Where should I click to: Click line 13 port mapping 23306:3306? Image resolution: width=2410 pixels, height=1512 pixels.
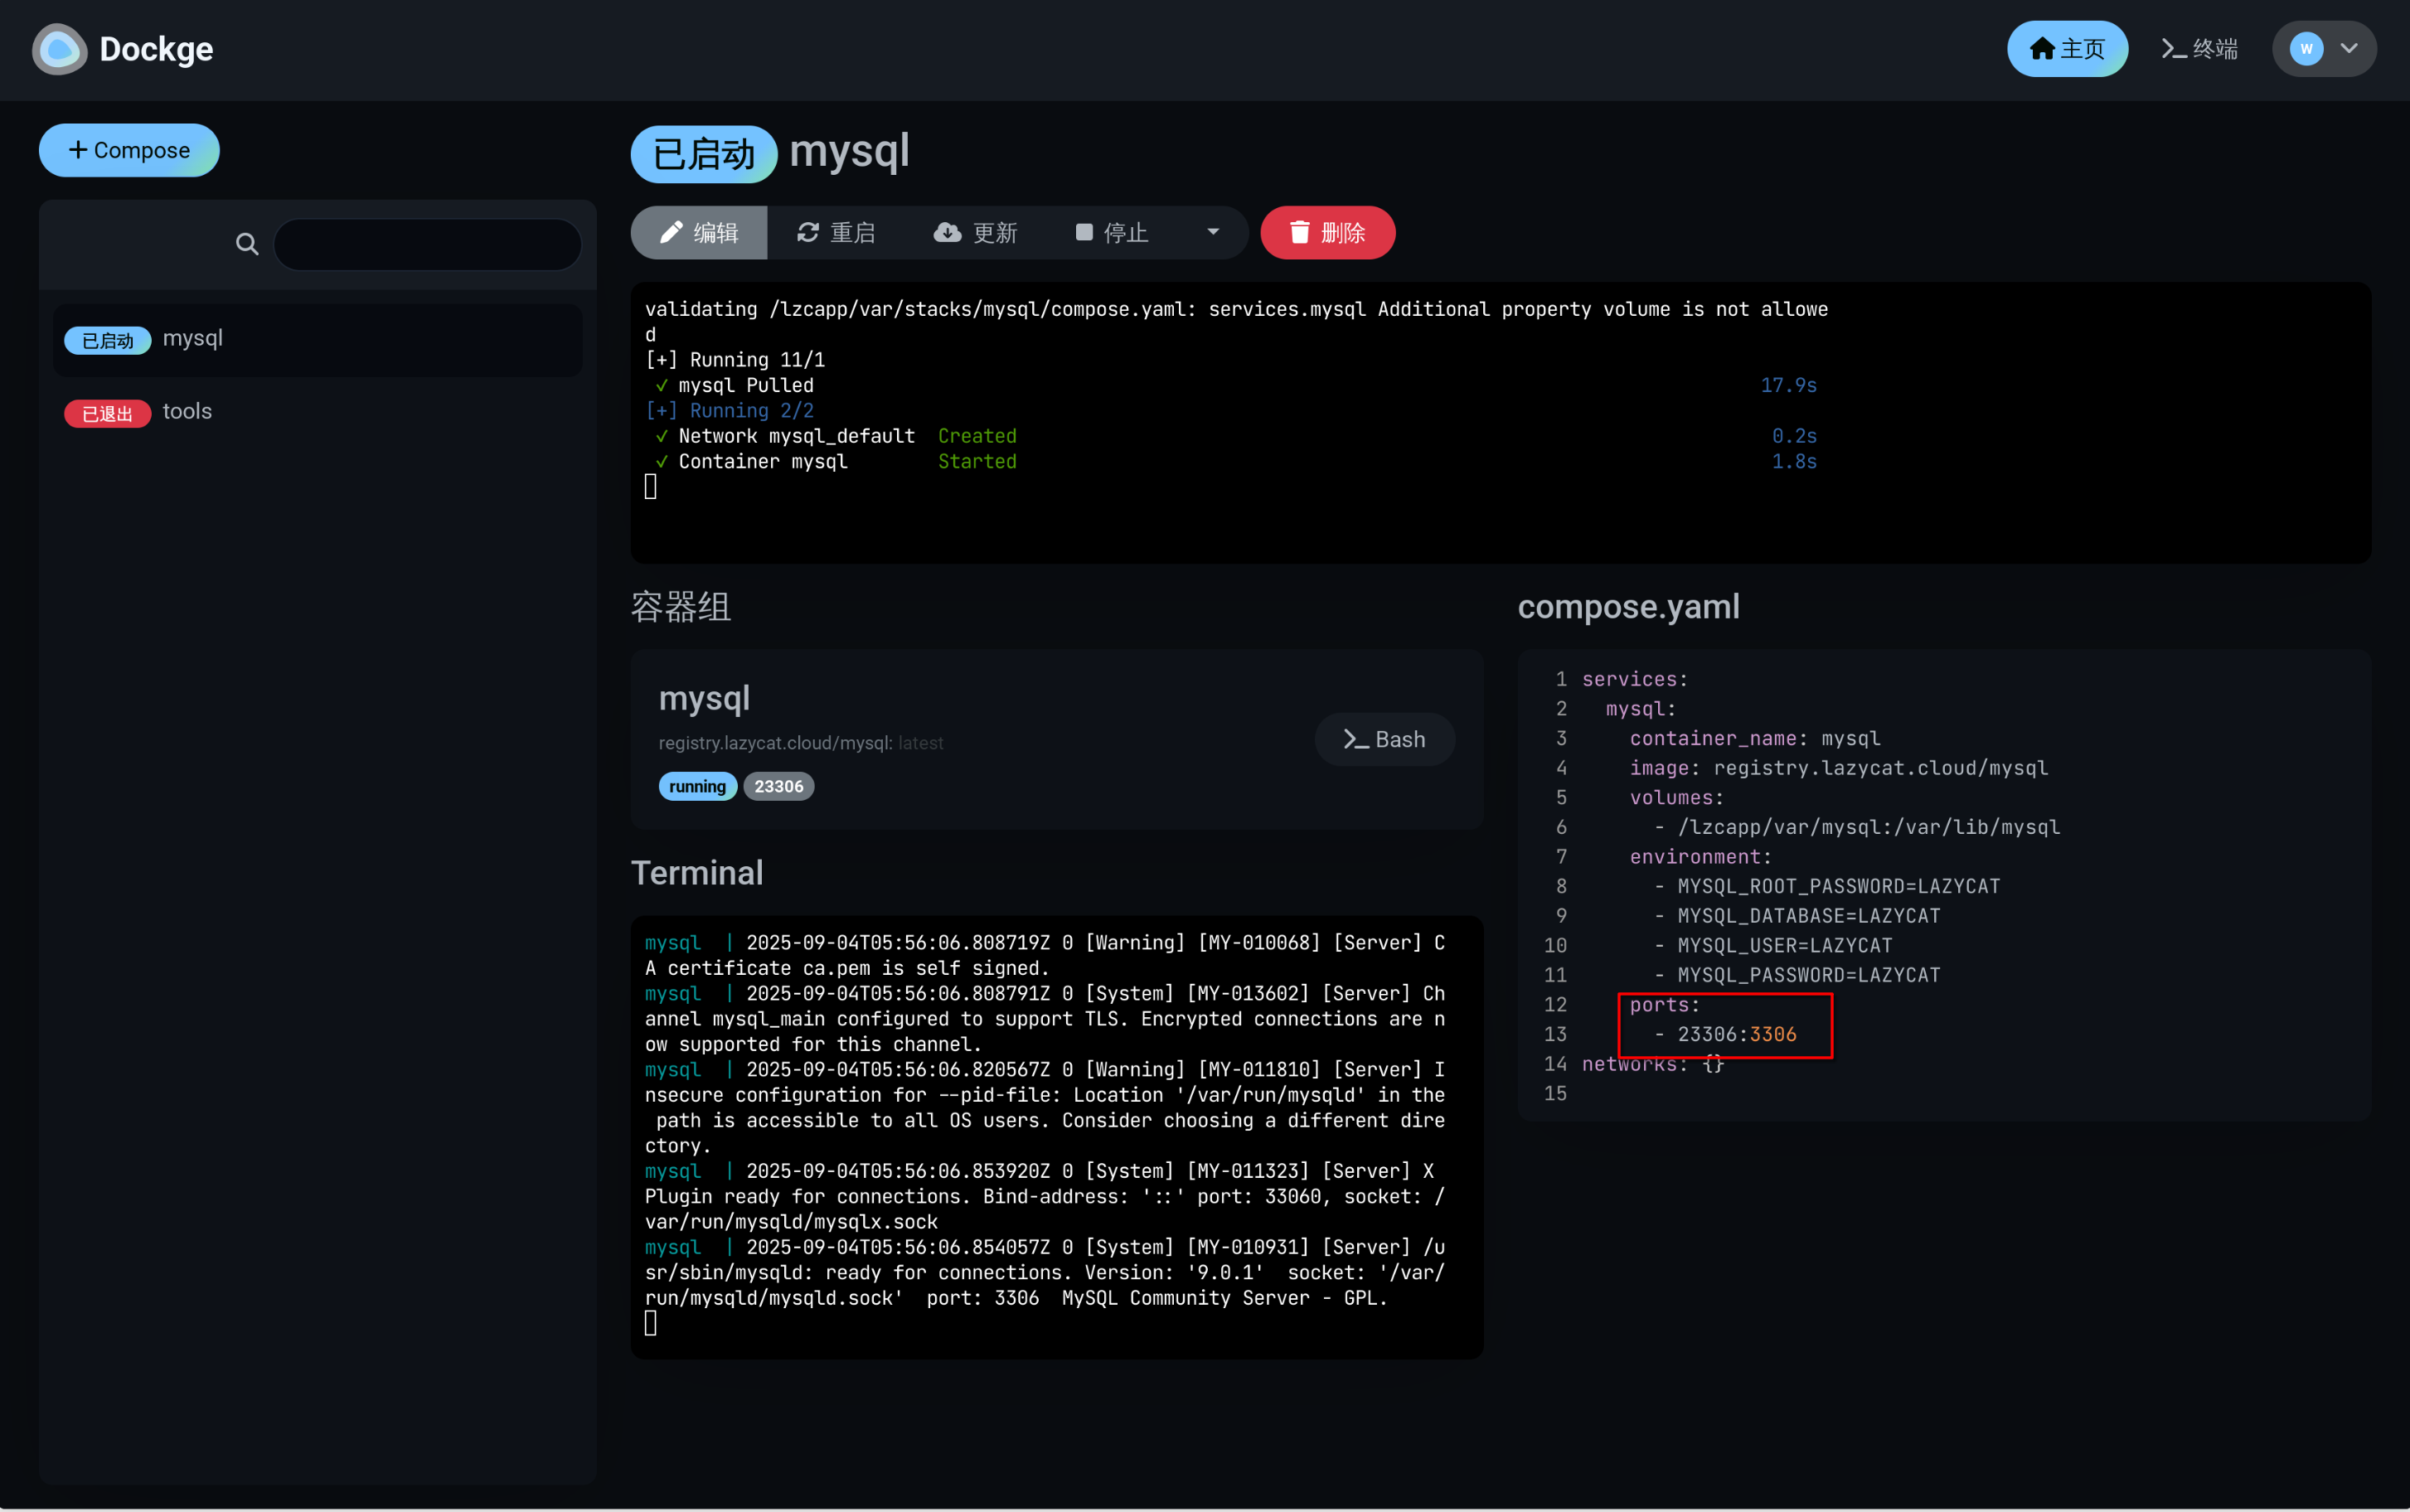(x=1737, y=1034)
